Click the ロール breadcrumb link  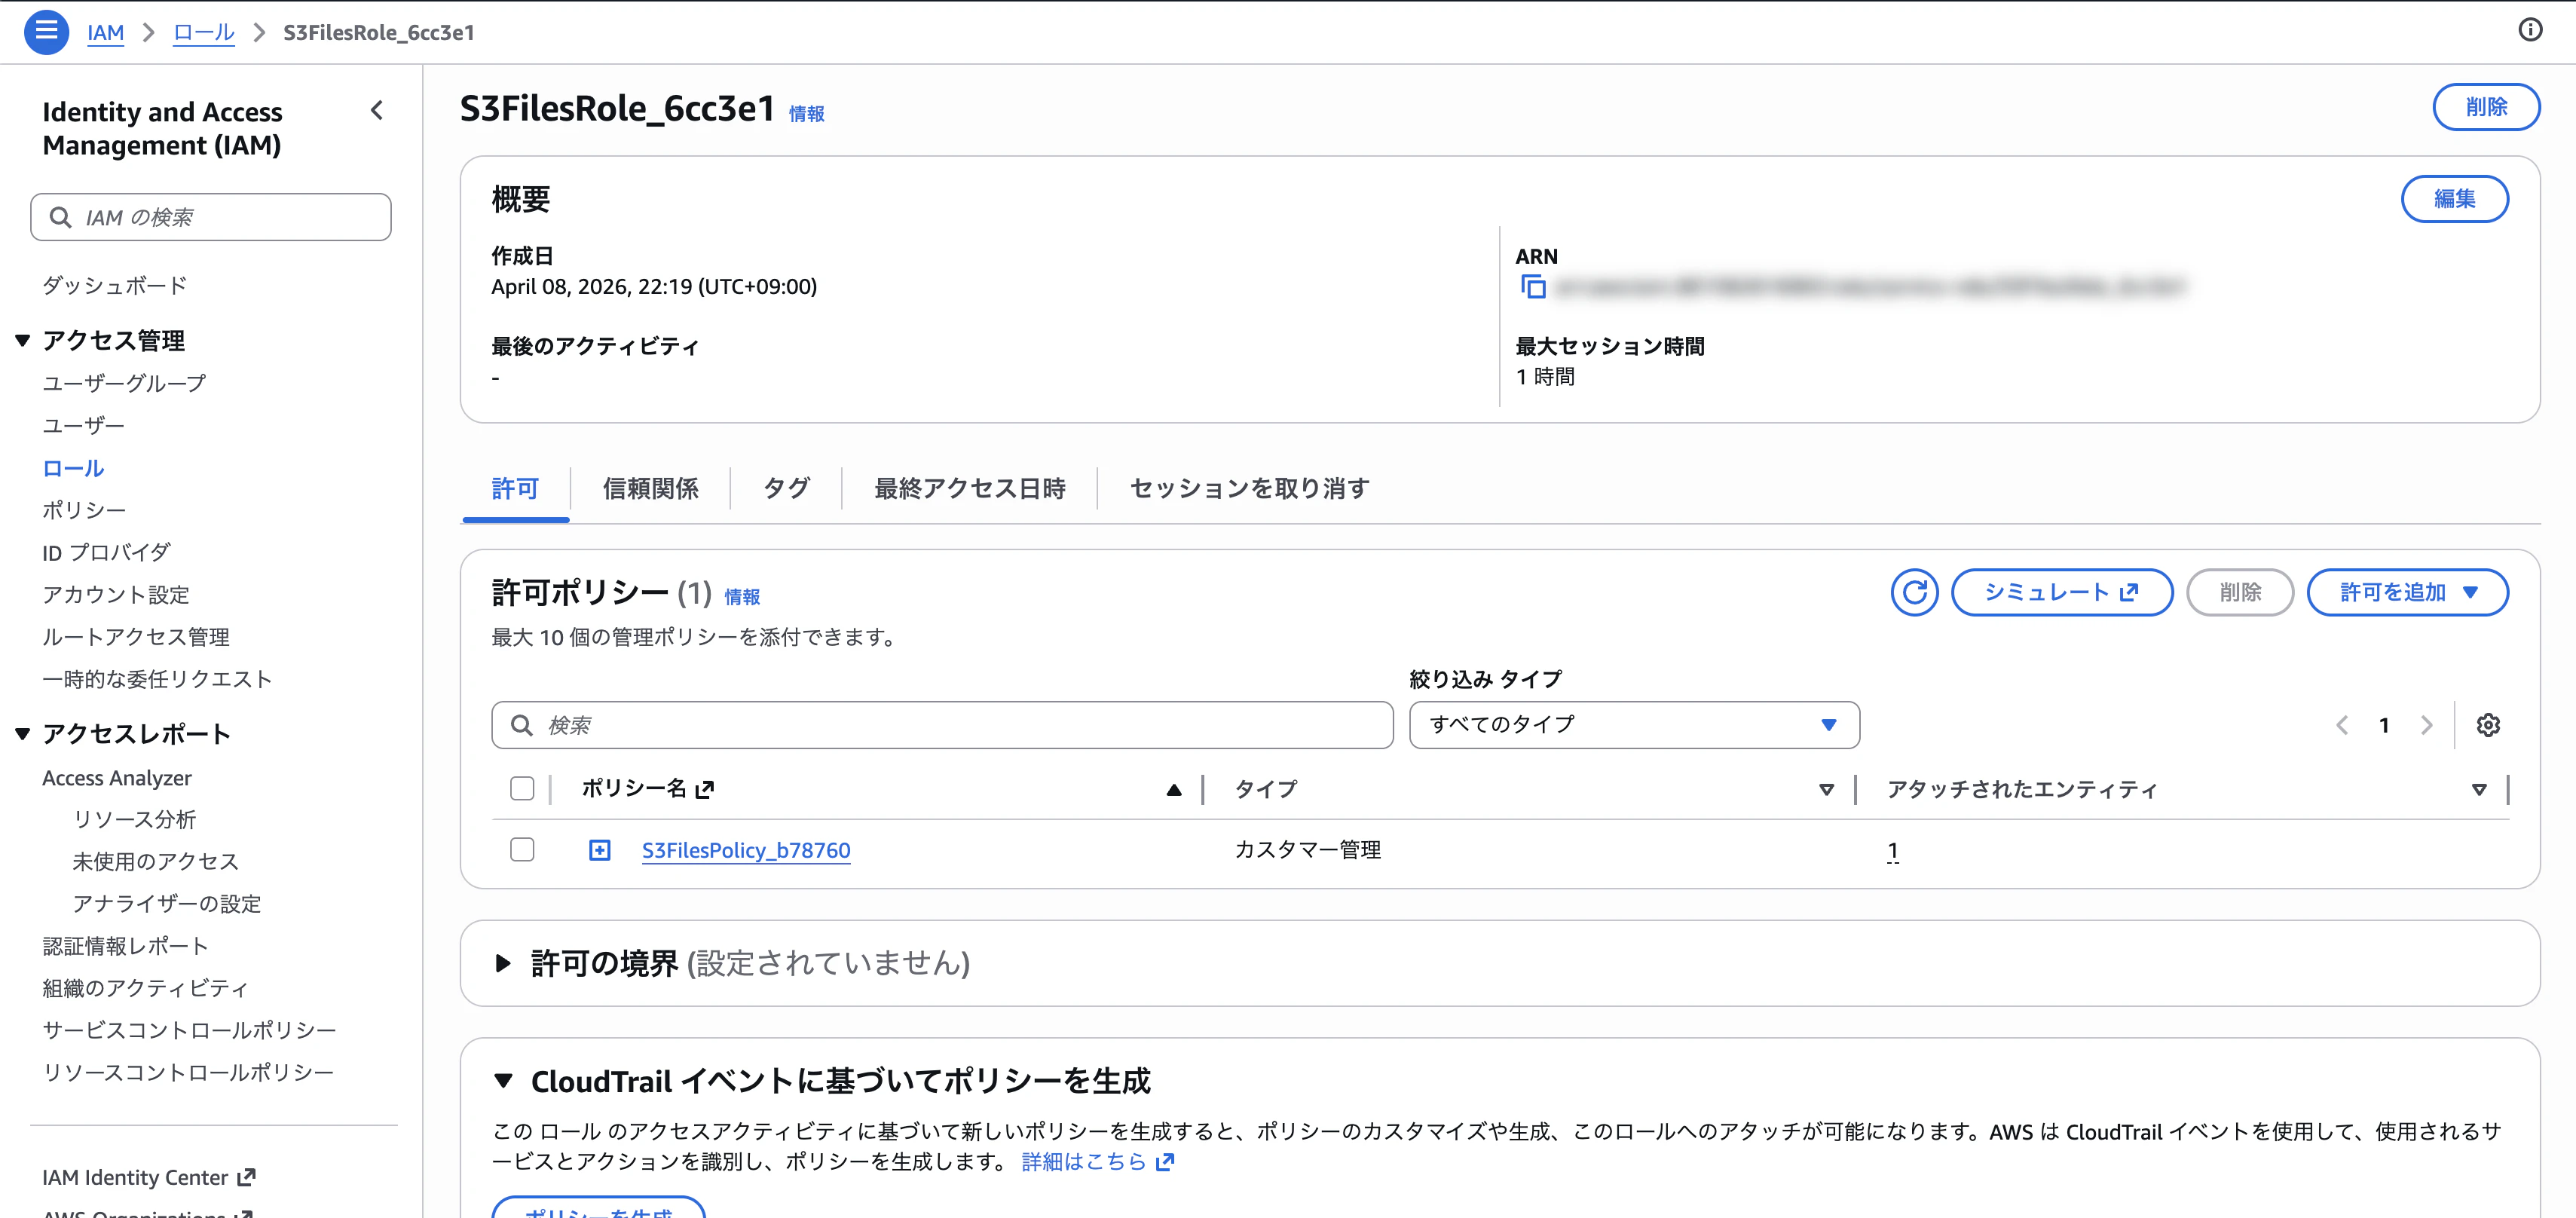[x=204, y=33]
